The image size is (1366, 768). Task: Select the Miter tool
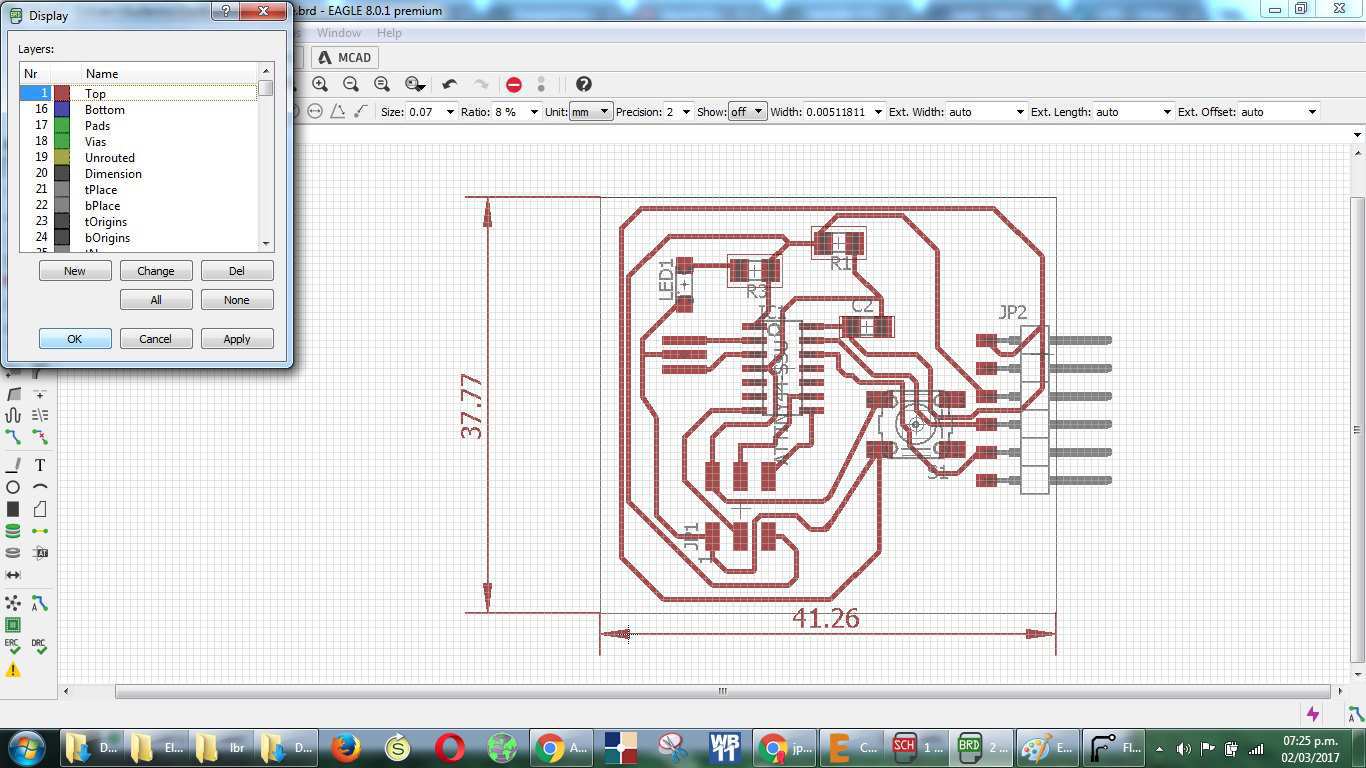tap(13, 393)
